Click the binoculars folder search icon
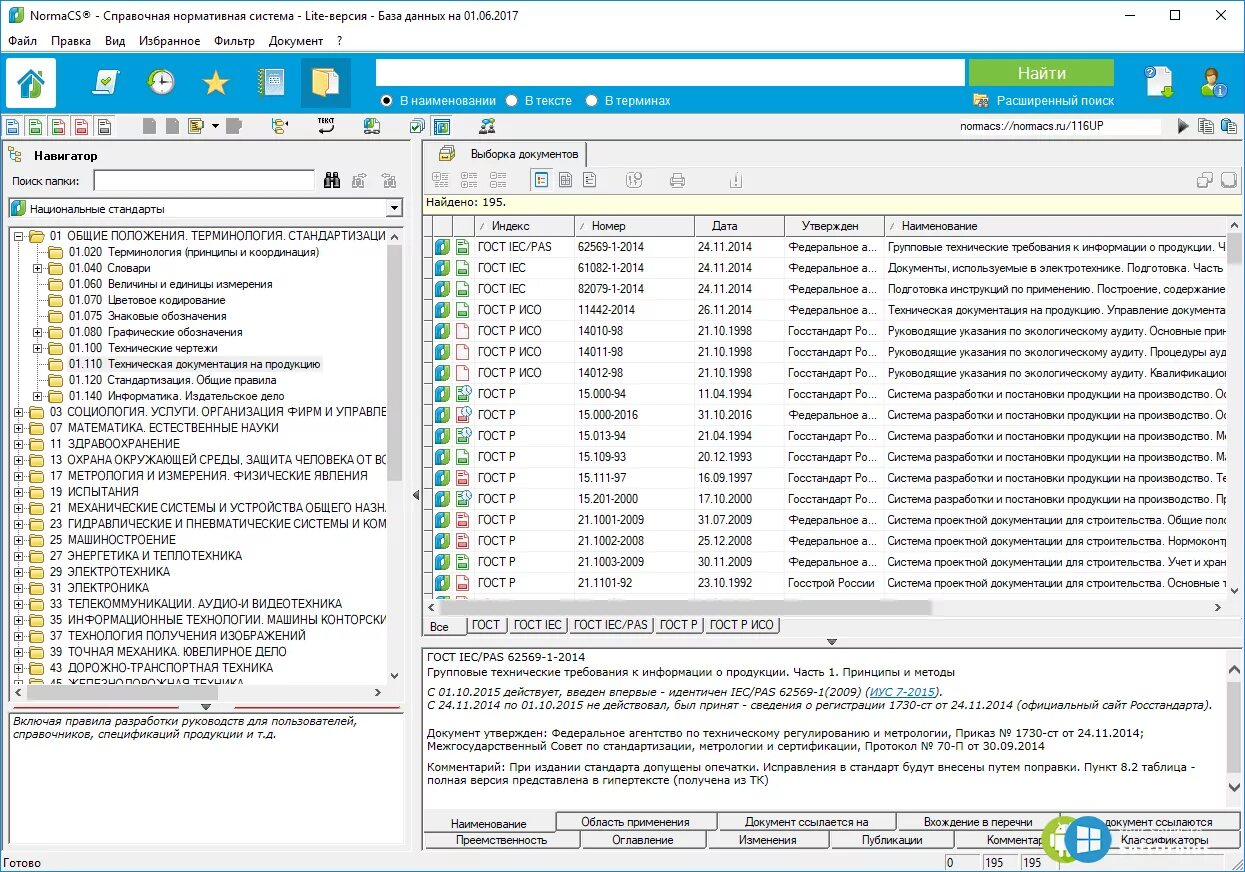The image size is (1245, 872). click(x=332, y=181)
